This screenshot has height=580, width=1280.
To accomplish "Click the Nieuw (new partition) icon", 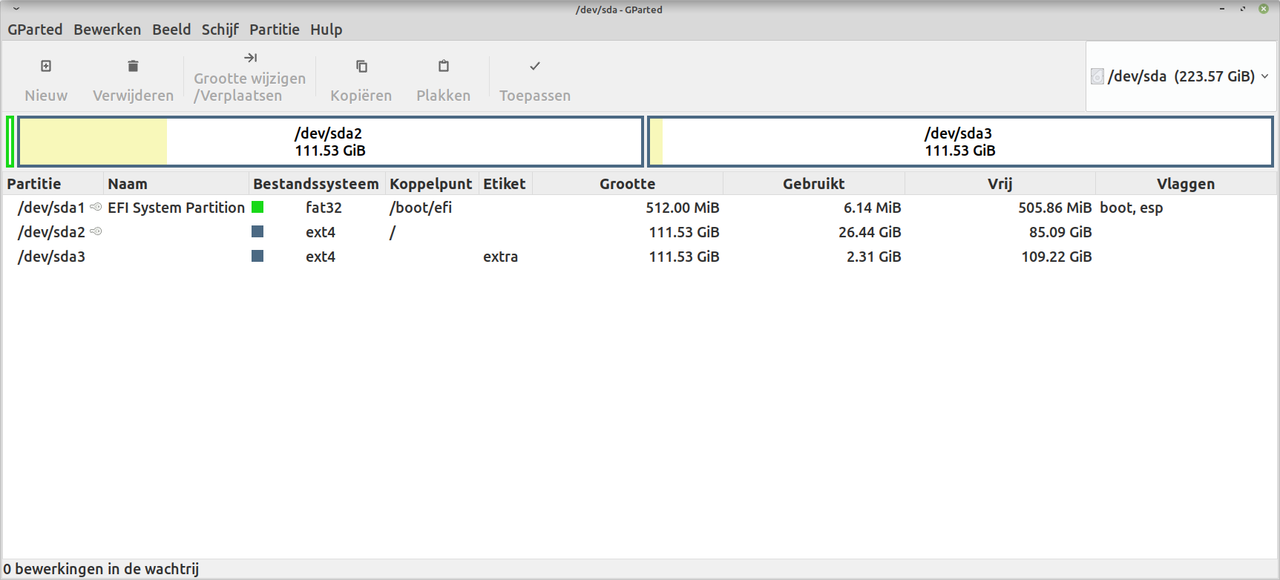I will [x=46, y=66].
